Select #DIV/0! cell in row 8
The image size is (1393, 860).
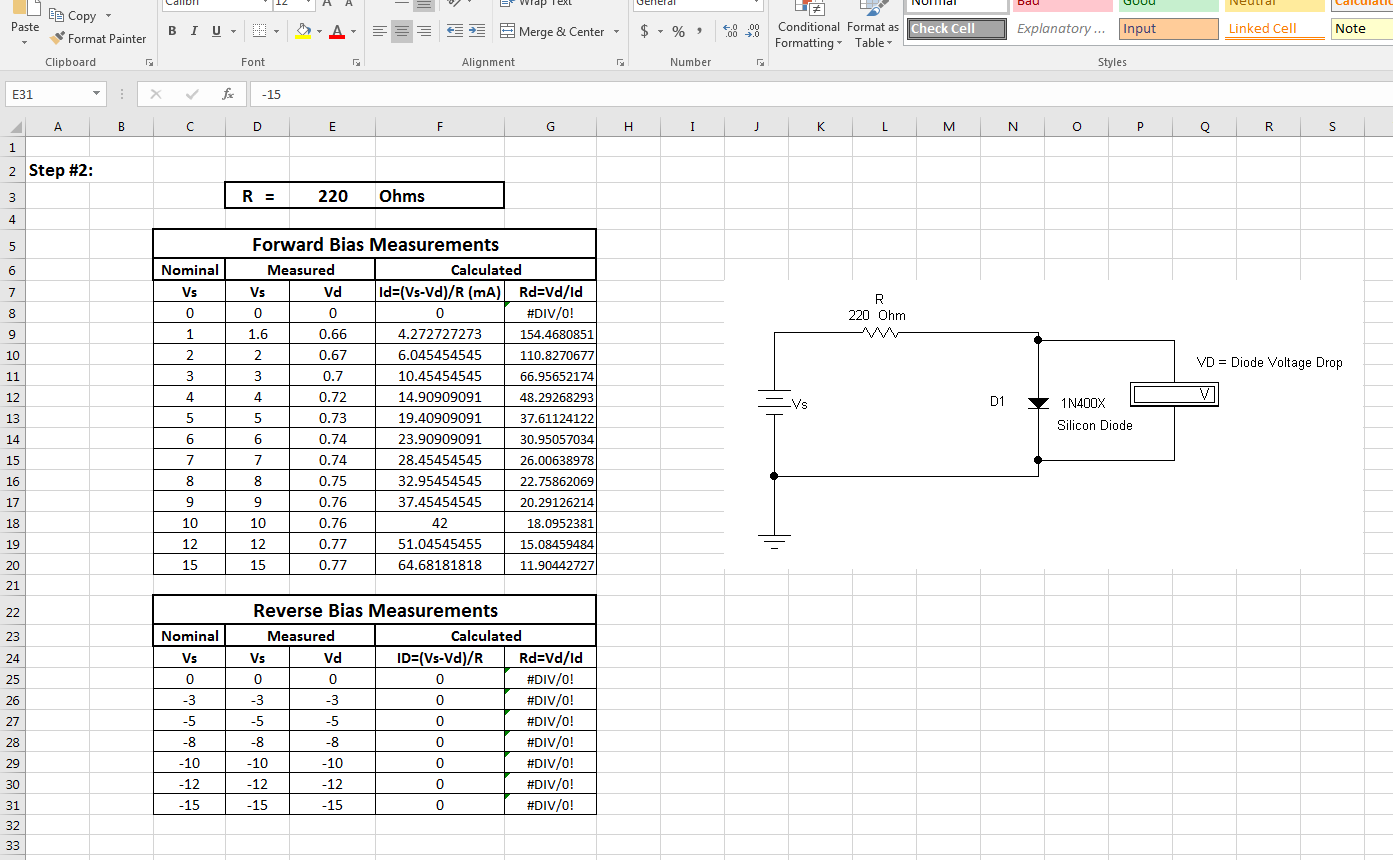(x=551, y=313)
